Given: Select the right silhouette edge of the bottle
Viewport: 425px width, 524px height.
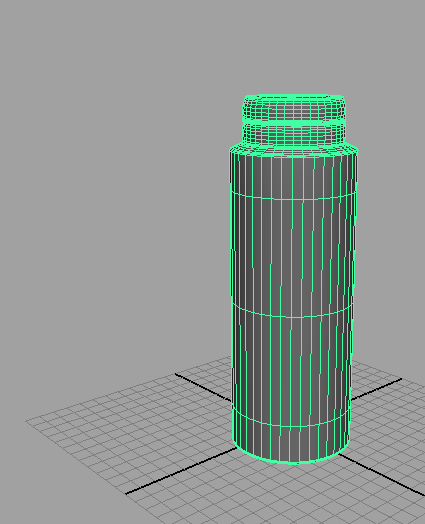Looking at the screenshot, I should pos(353,294).
